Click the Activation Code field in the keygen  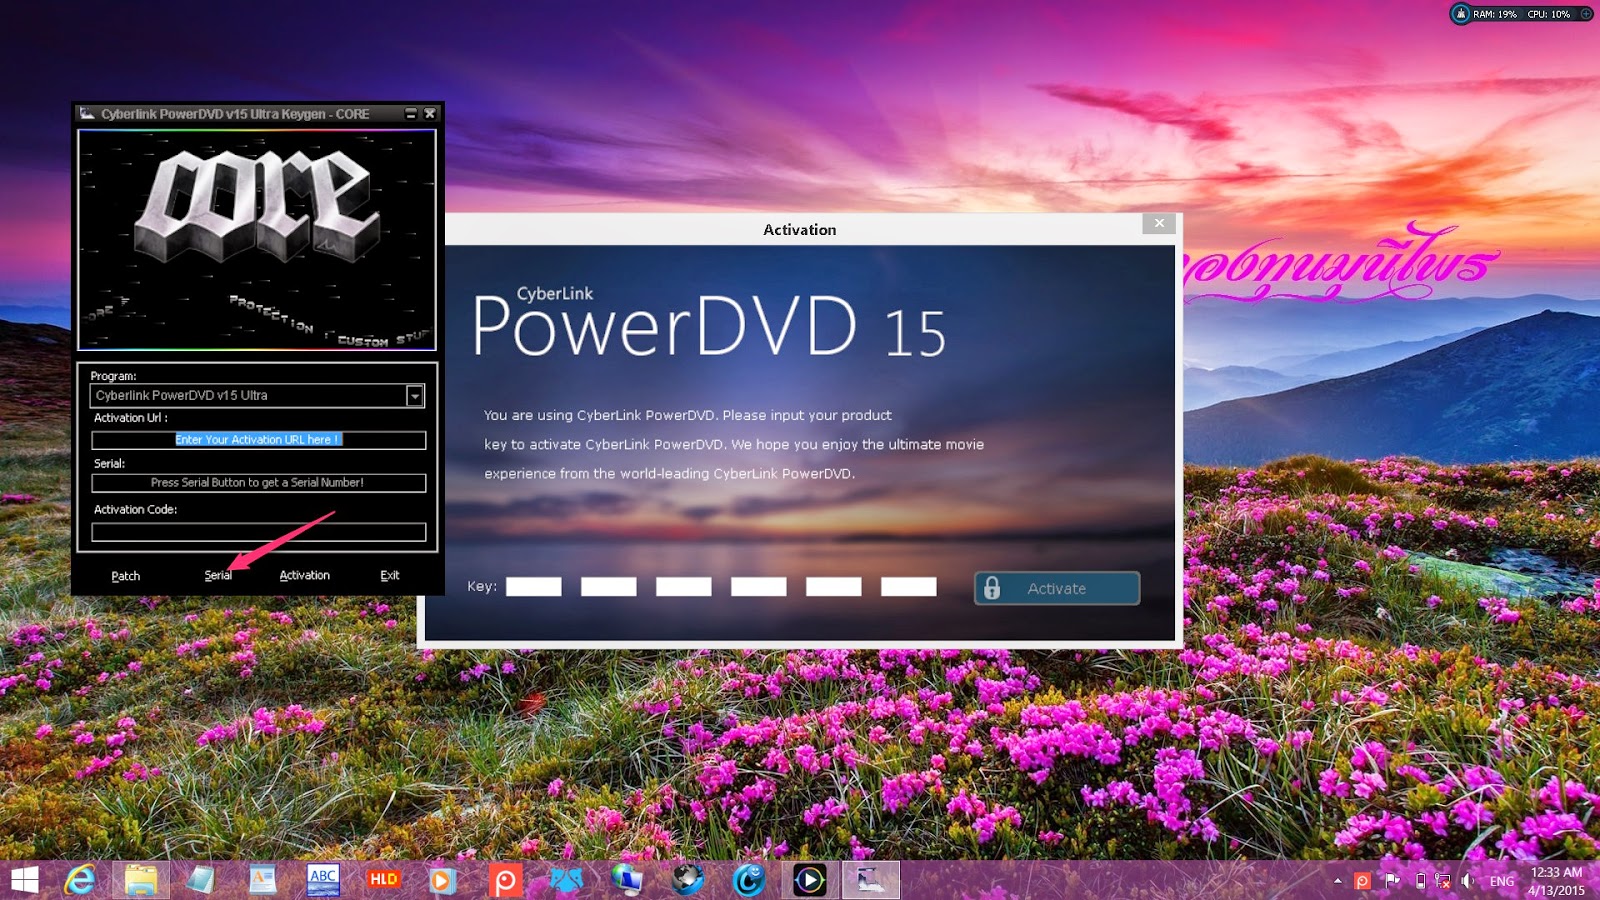[259, 532]
